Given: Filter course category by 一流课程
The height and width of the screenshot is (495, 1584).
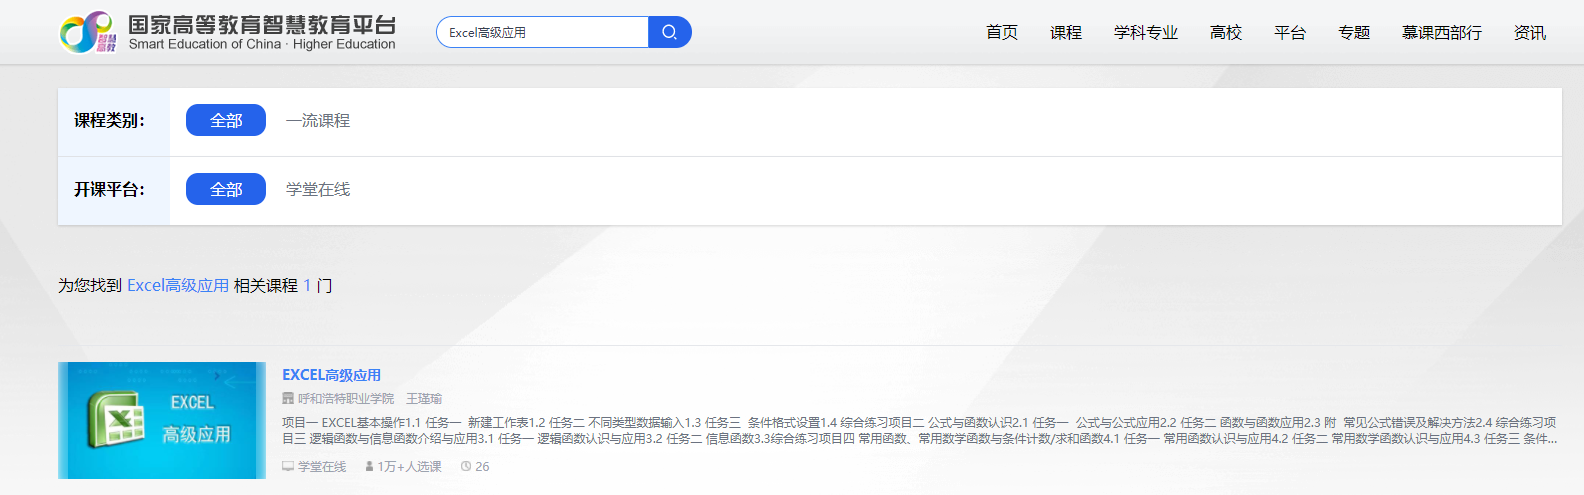Looking at the screenshot, I should click(317, 120).
